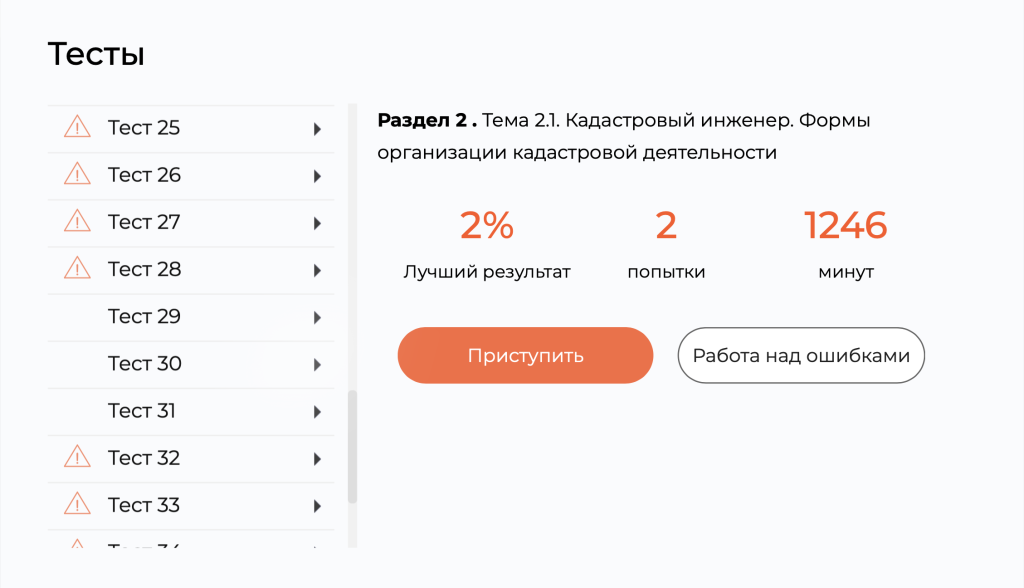Screen dimensions: 1024x588
Task: Click the warning icon next to Тест 34
Action: click(77, 545)
